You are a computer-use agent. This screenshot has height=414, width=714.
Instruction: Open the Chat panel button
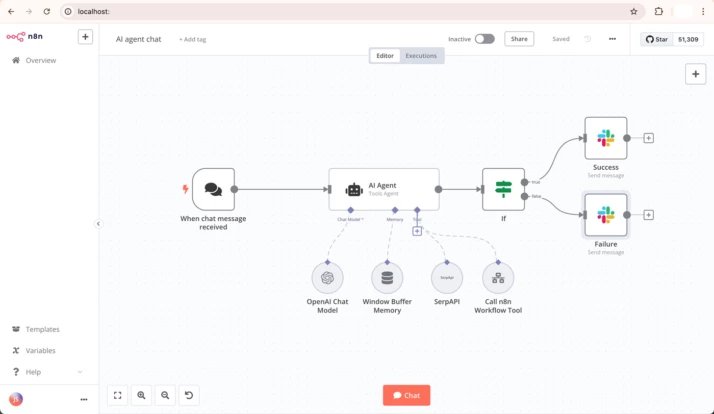coord(406,395)
